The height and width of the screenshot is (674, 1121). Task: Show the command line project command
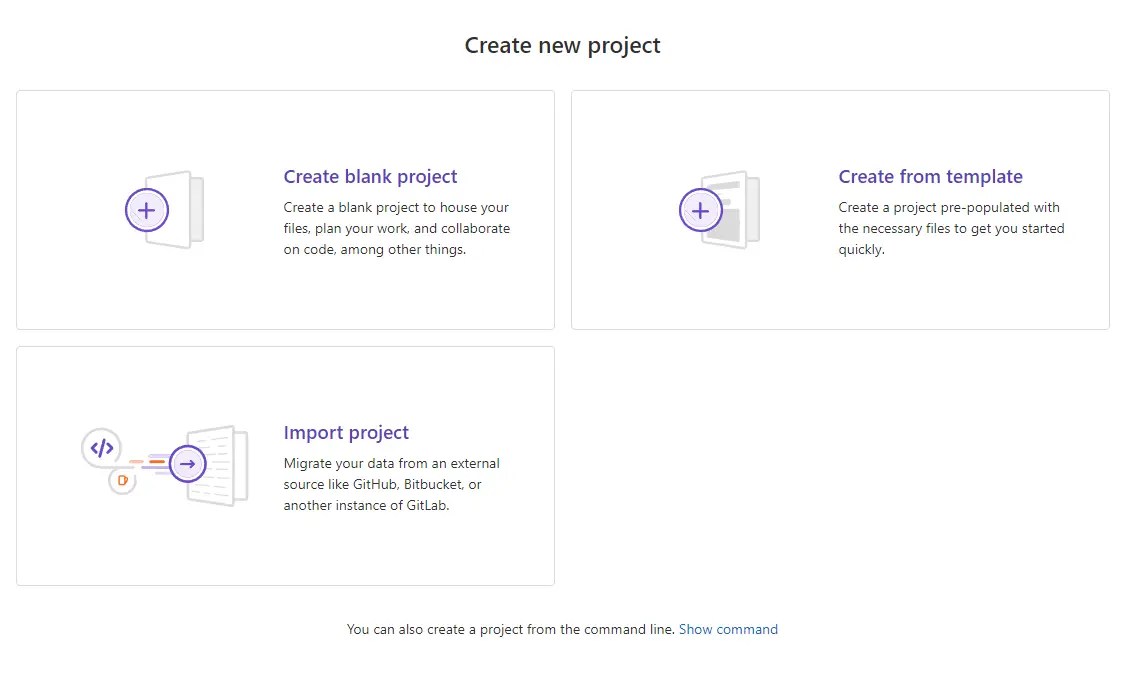pos(728,629)
